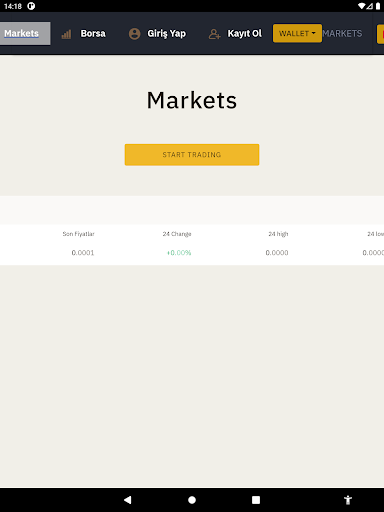Click the partially visible yellow button at right edge
Image resolution: width=384 pixels, height=512 pixels.
380,34
